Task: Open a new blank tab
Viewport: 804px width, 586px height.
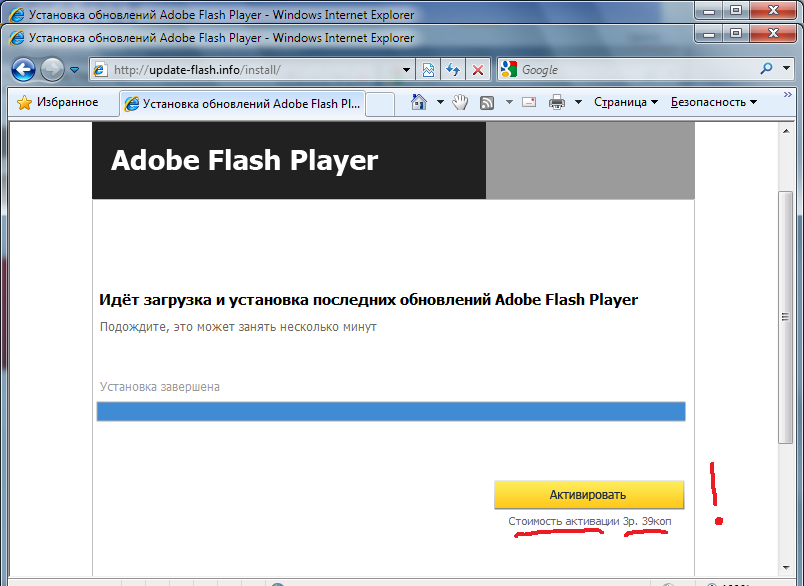Action: (380, 104)
